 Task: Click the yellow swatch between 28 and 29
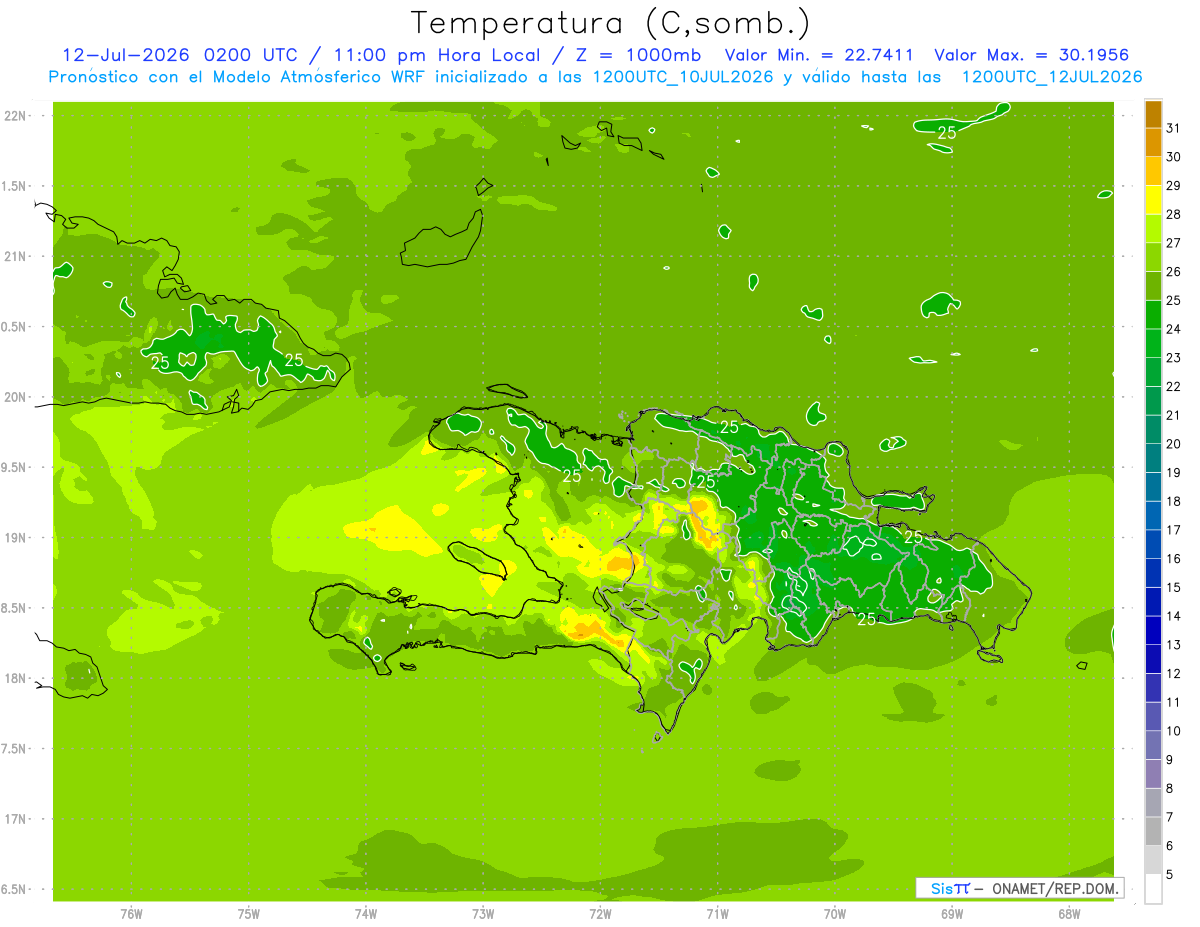click(x=1153, y=199)
